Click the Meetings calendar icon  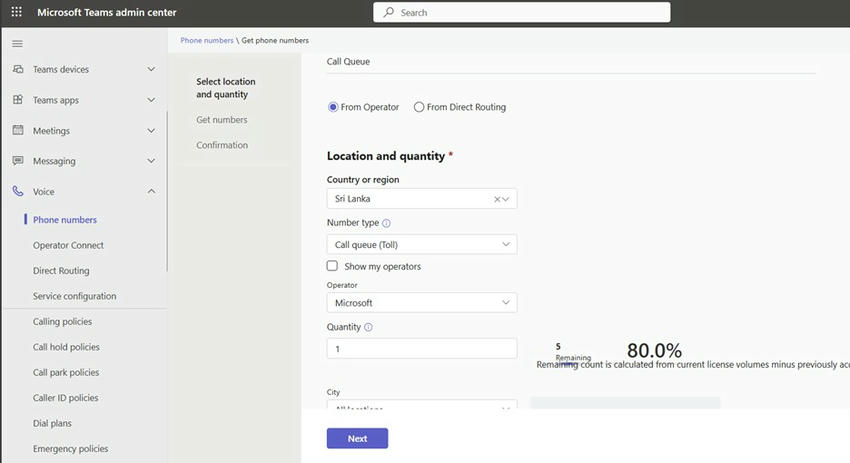tap(18, 130)
